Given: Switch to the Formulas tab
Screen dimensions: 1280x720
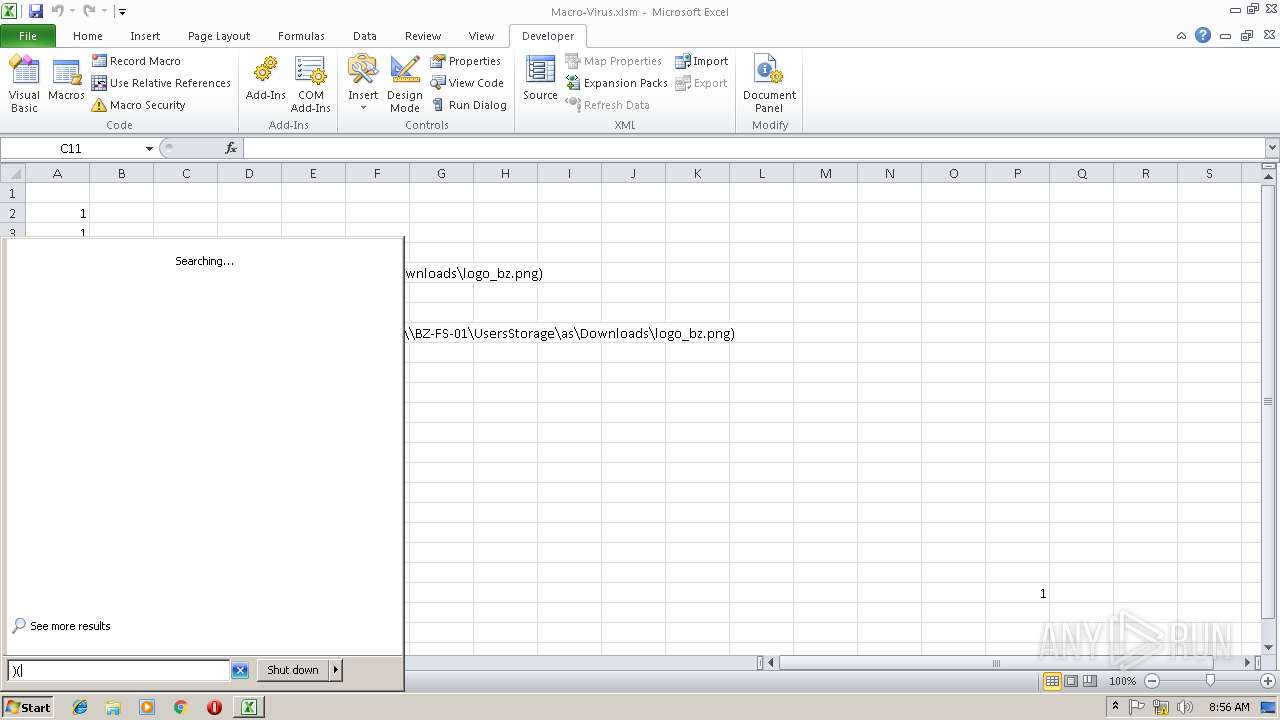Looking at the screenshot, I should click(x=301, y=36).
